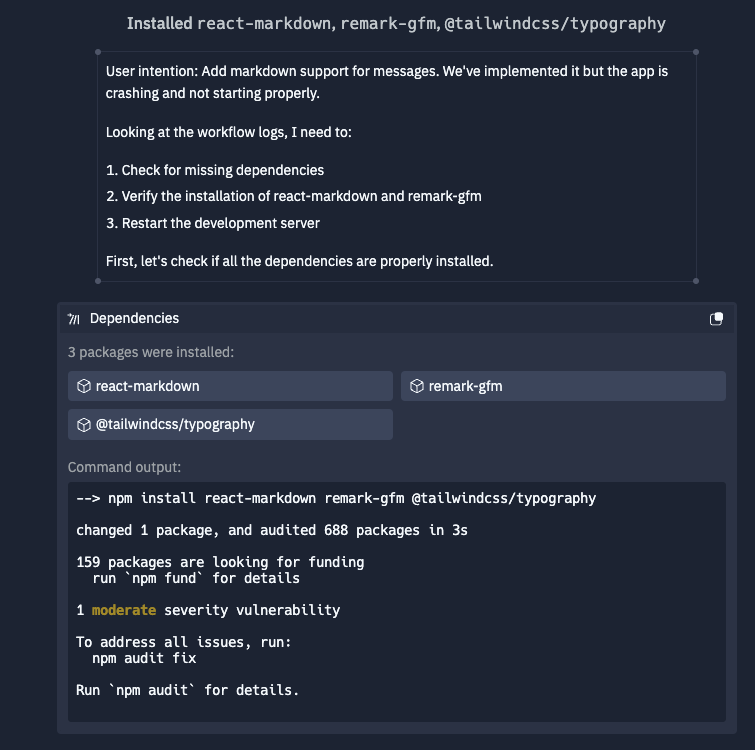The width and height of the screenshot is (755, 750).
Task: Click 'run `npm fund` for details' line
Action: tap(196, 578)
